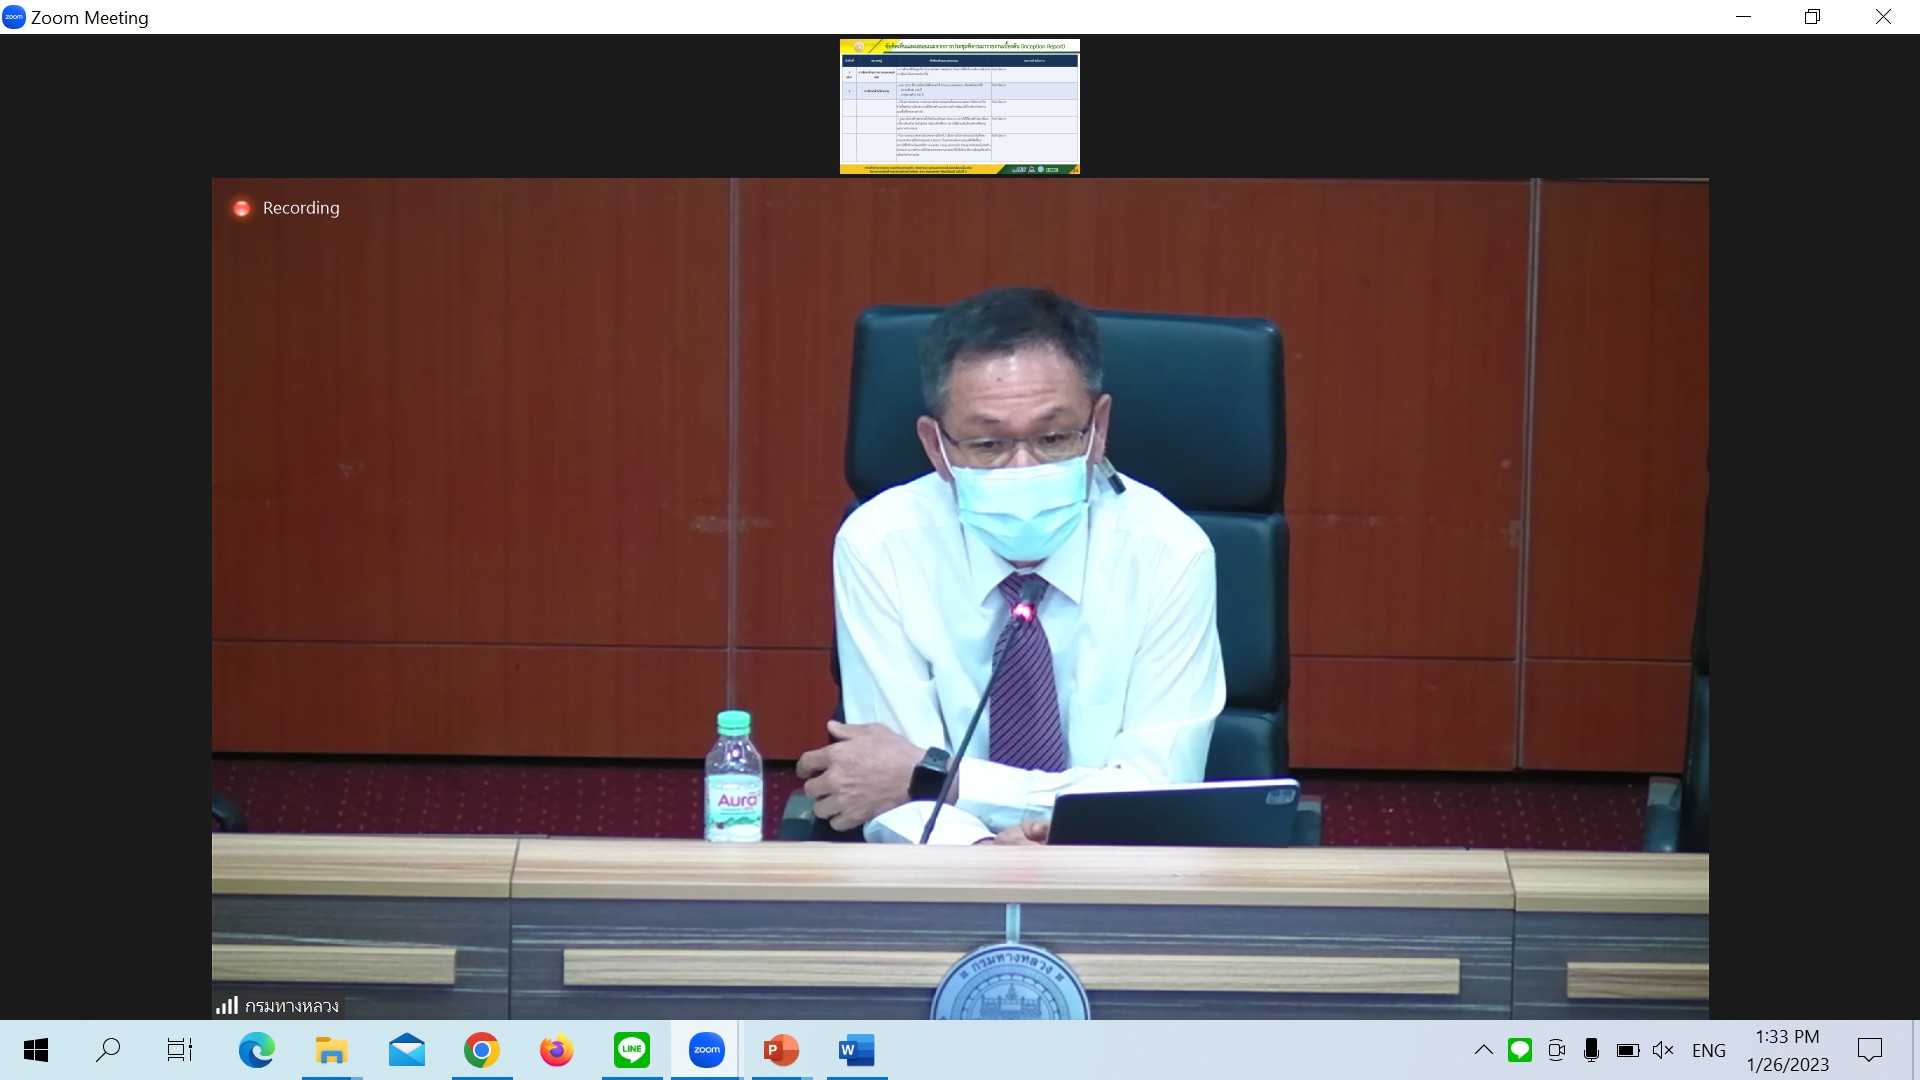Switch to Word in the taskbar
Screen dimensions: 1920x1080
coord(856,1050)
